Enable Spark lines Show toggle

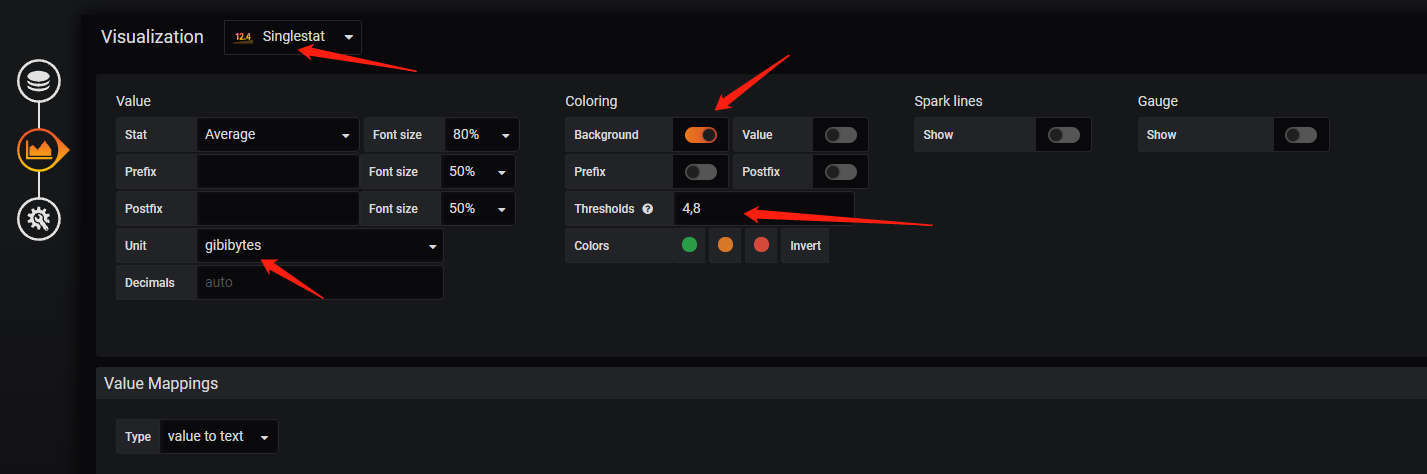click(1063, 135)
